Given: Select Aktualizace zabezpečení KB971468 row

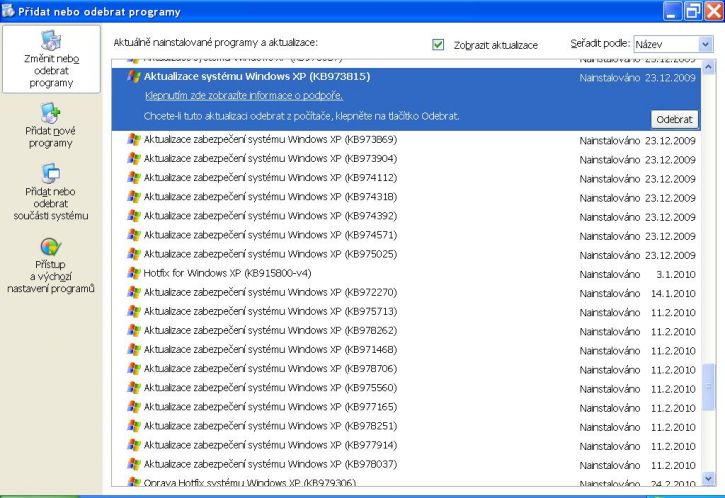Looking at the screenshot, I should (x=406, y=350).
